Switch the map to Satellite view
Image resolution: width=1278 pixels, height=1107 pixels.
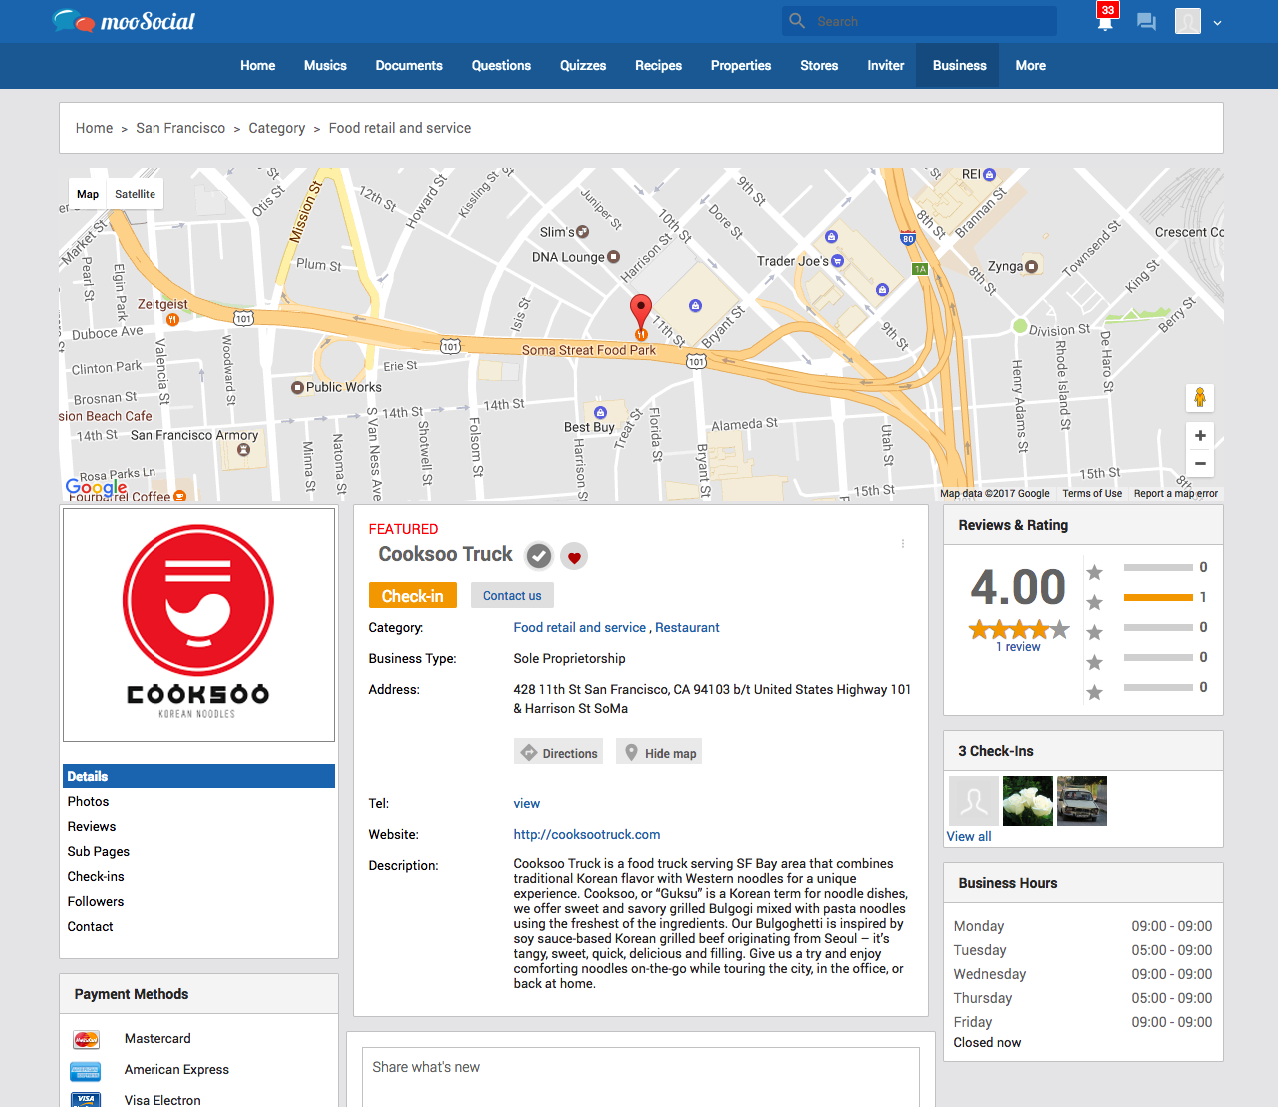click(x=135, y=194)
